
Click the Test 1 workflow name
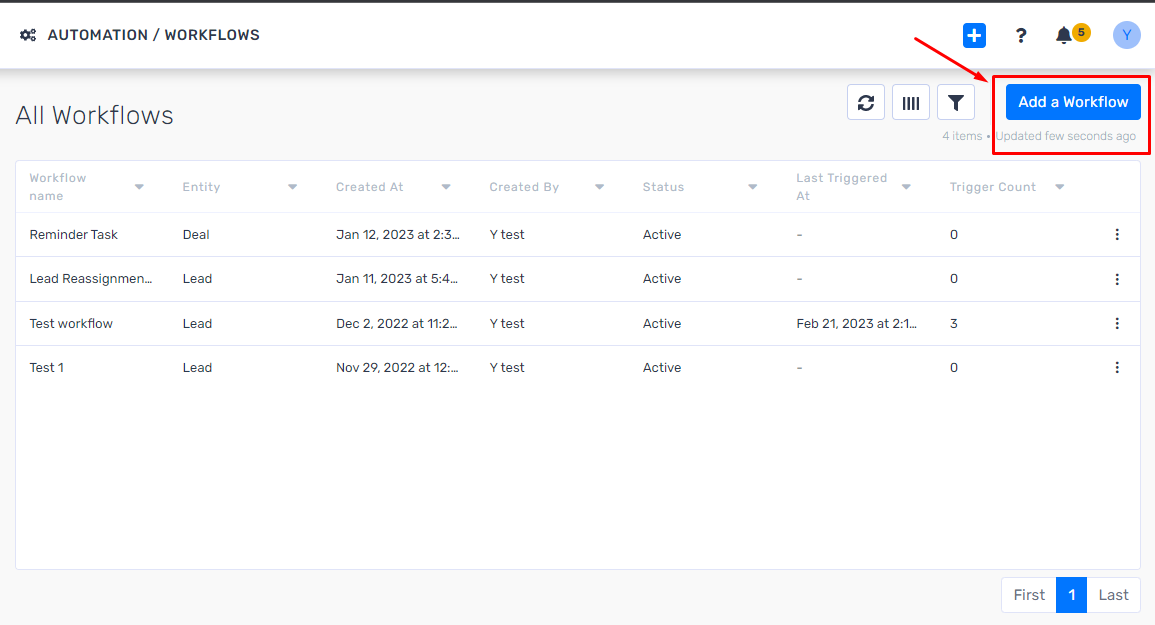coord(46,368)
